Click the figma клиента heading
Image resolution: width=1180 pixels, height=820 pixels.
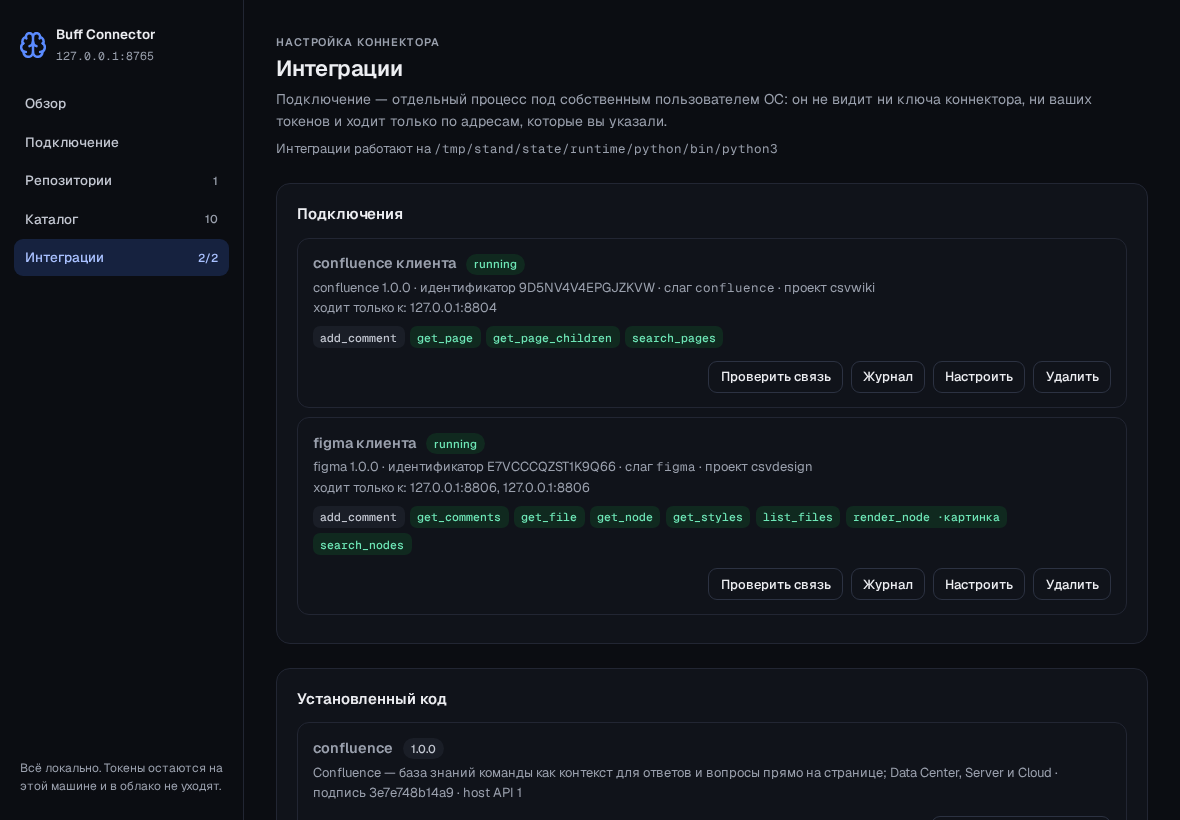pos(364,443)
